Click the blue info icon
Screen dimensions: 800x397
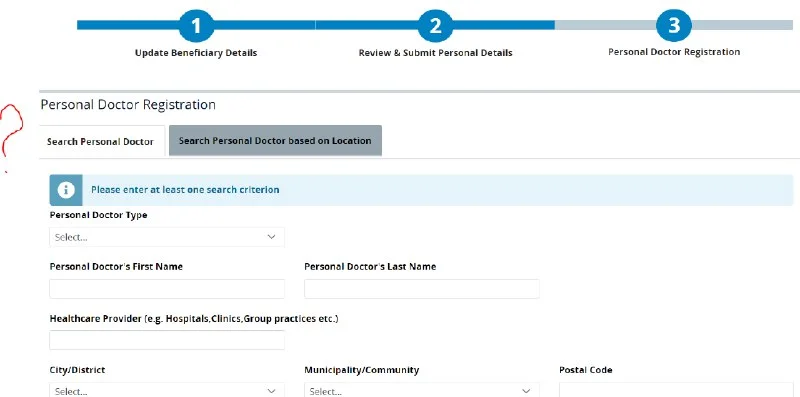(x=66, y=190)
